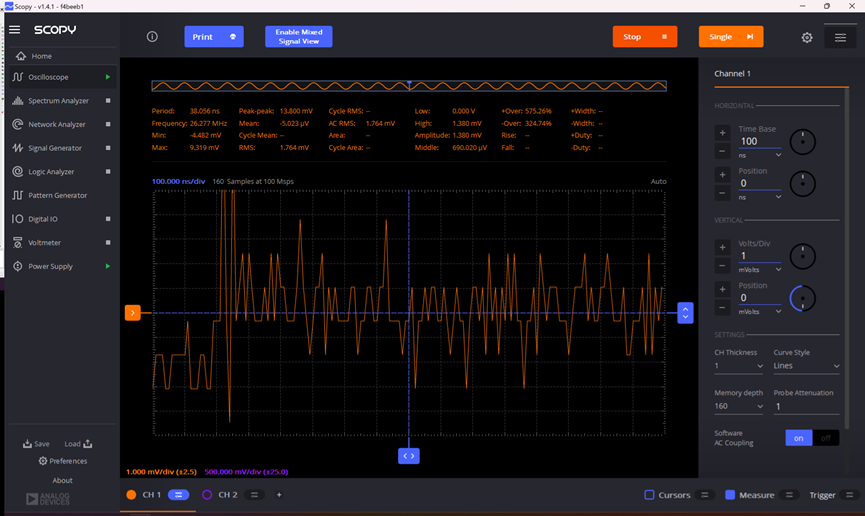The image size is (865, 516).
Task: Stop the oscilloscope acquisition
Action: [x=645, y=36]
